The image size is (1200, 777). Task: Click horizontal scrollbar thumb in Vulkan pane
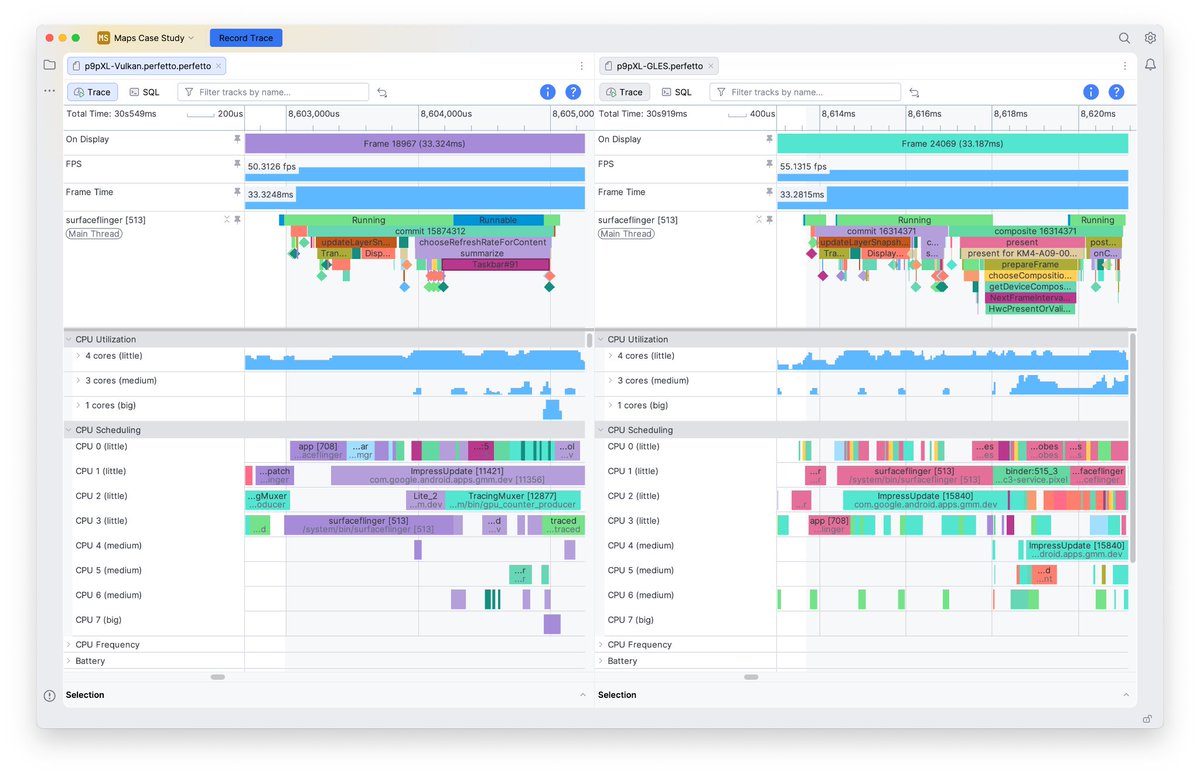tap(218, 677)
